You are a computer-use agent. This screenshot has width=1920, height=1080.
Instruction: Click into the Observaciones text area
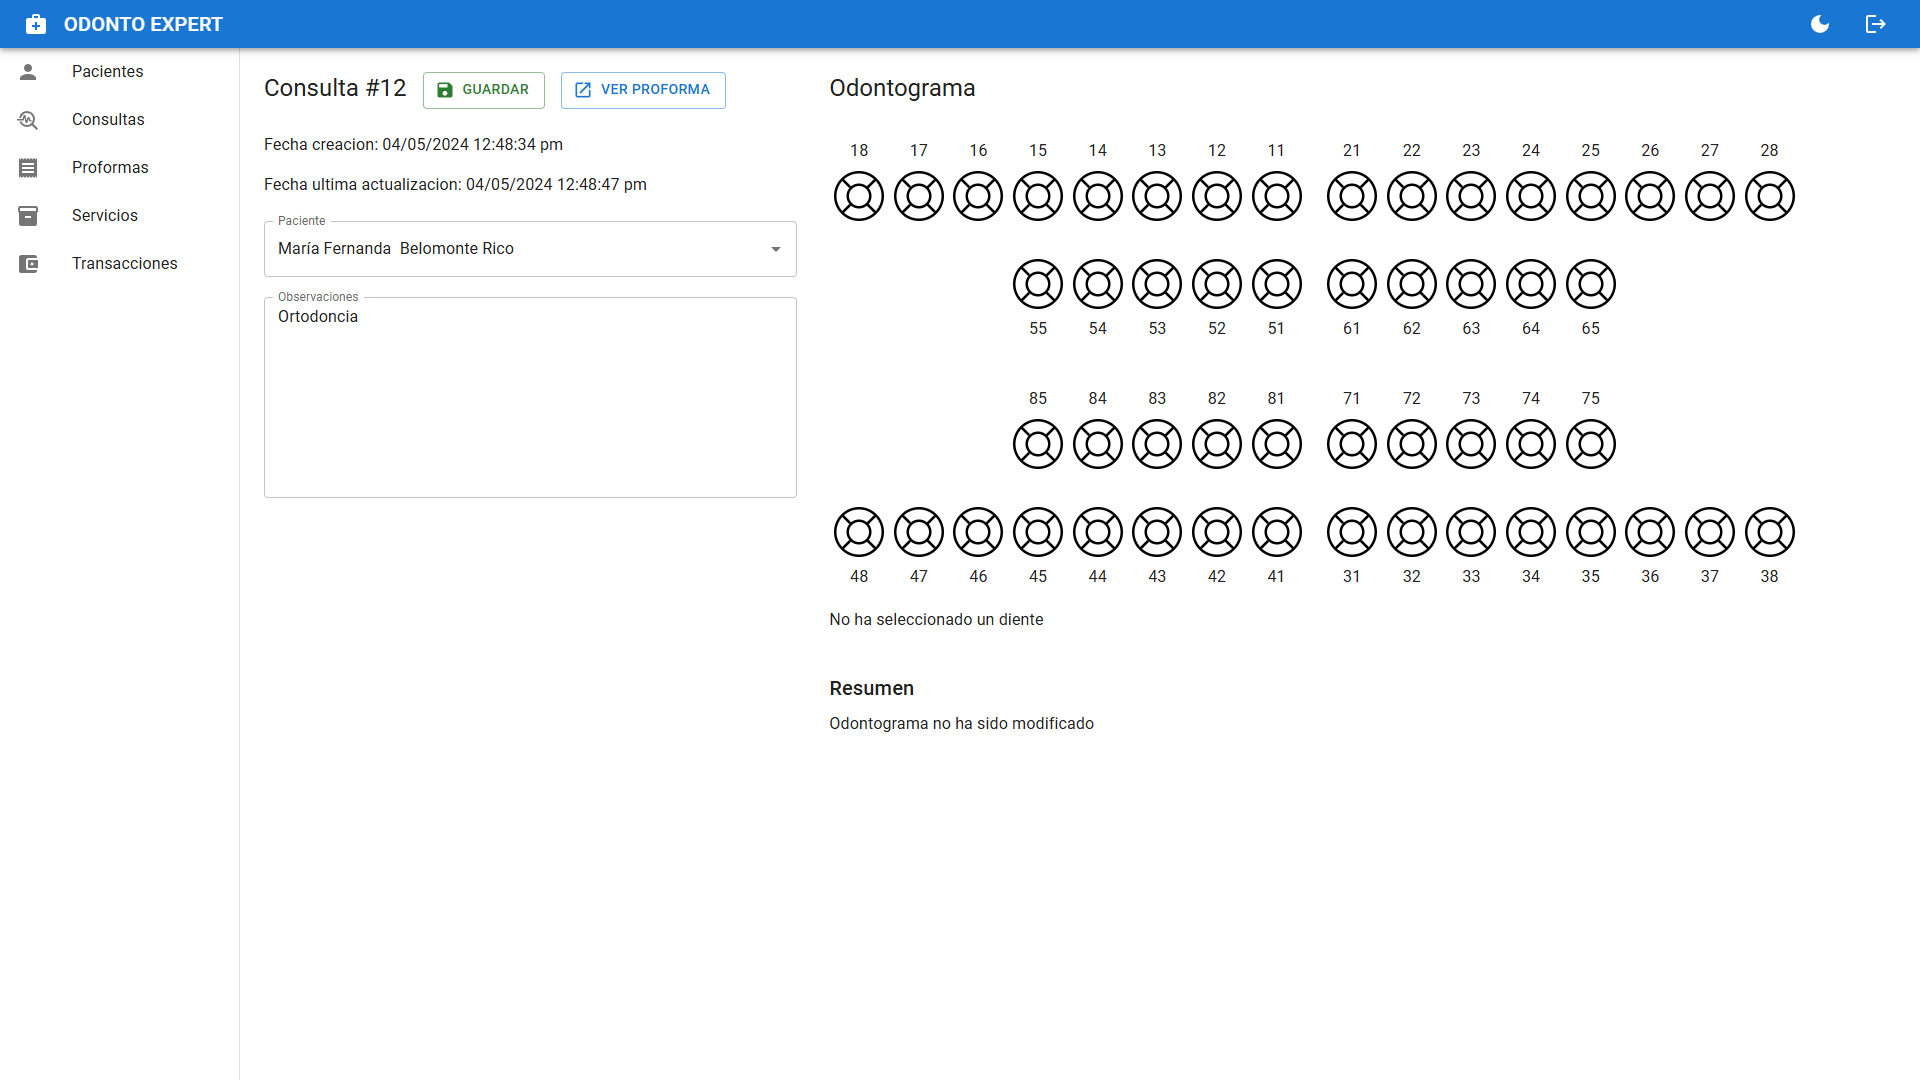(530, 400)
